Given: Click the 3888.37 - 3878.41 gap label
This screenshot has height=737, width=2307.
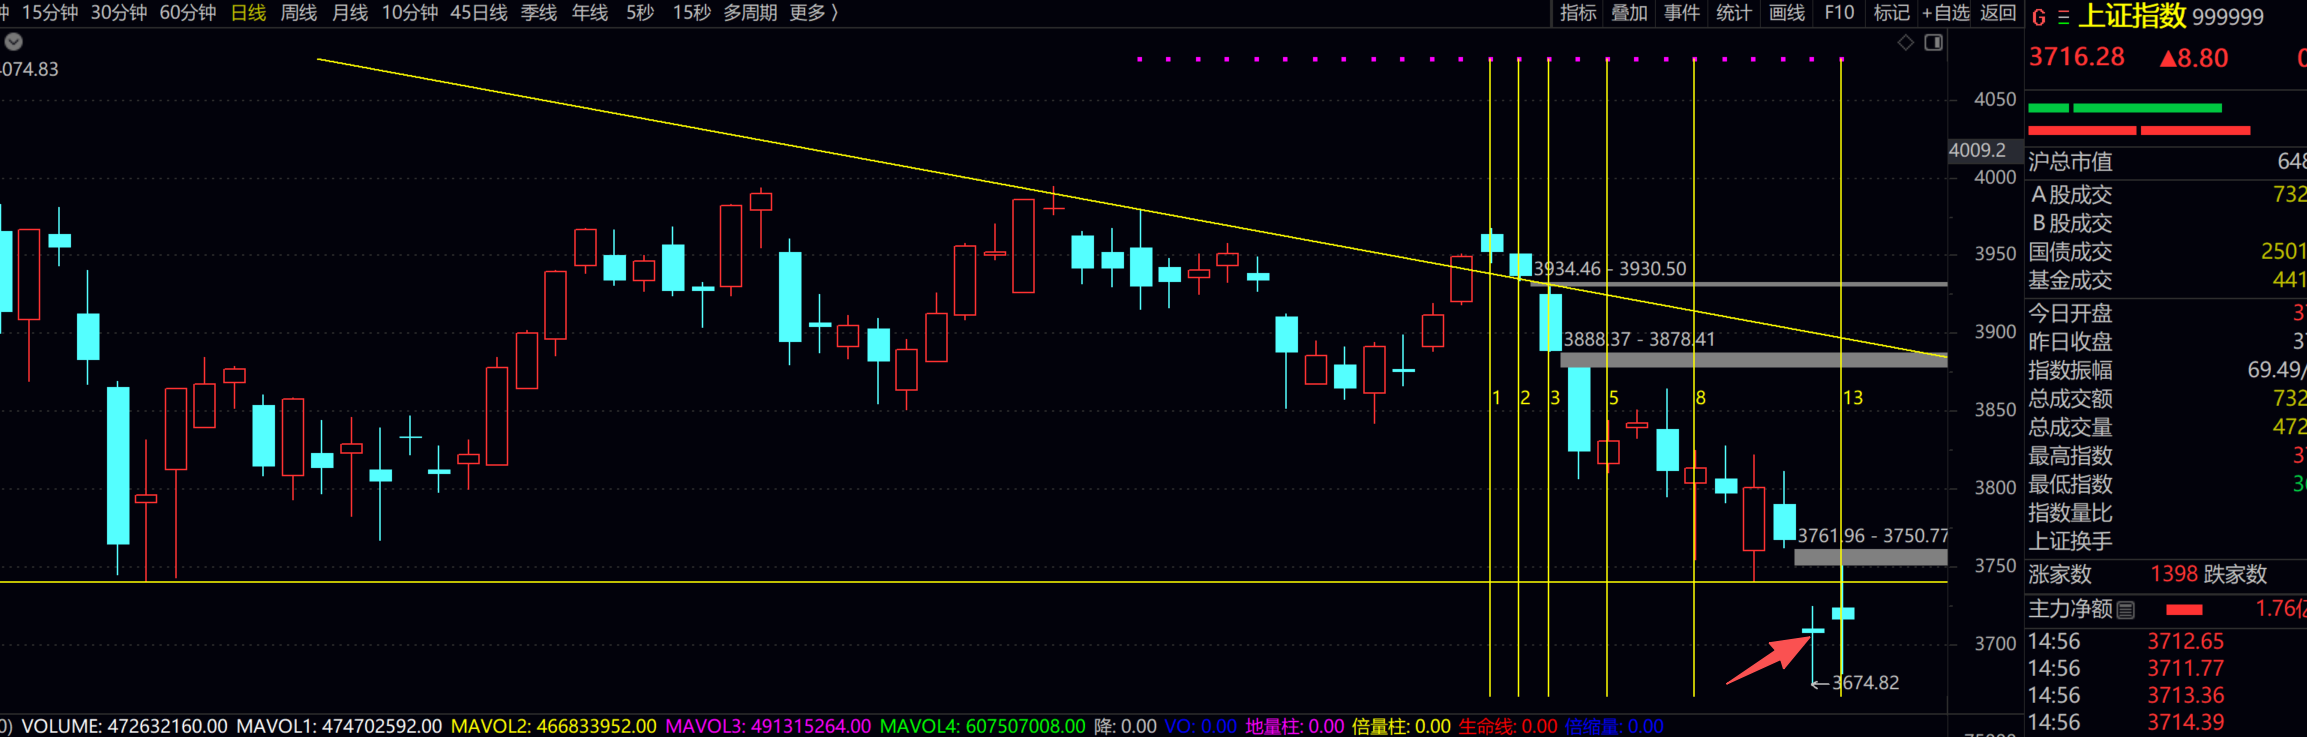Looking at the screenshot, I should [1639, 340].
